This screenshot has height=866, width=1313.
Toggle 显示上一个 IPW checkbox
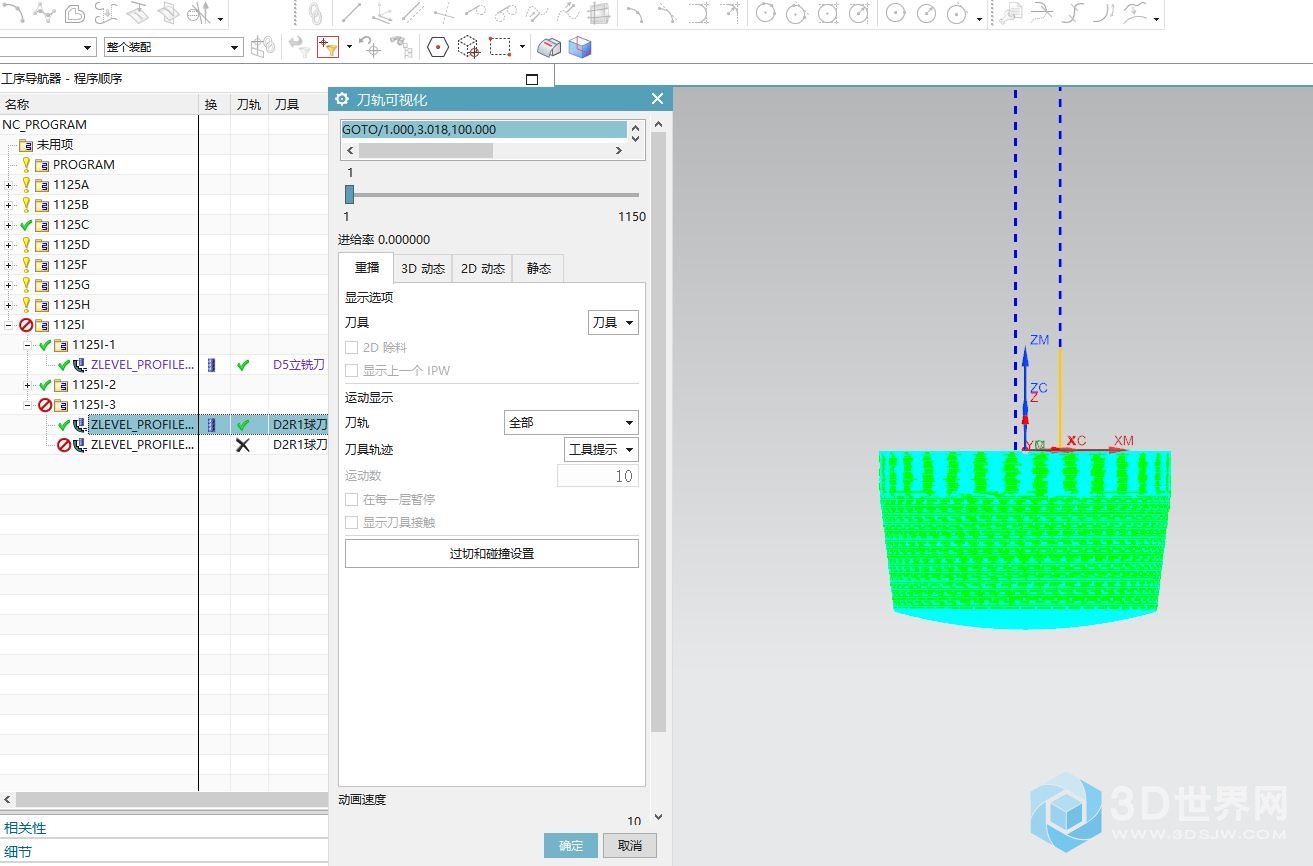[351, 370]
